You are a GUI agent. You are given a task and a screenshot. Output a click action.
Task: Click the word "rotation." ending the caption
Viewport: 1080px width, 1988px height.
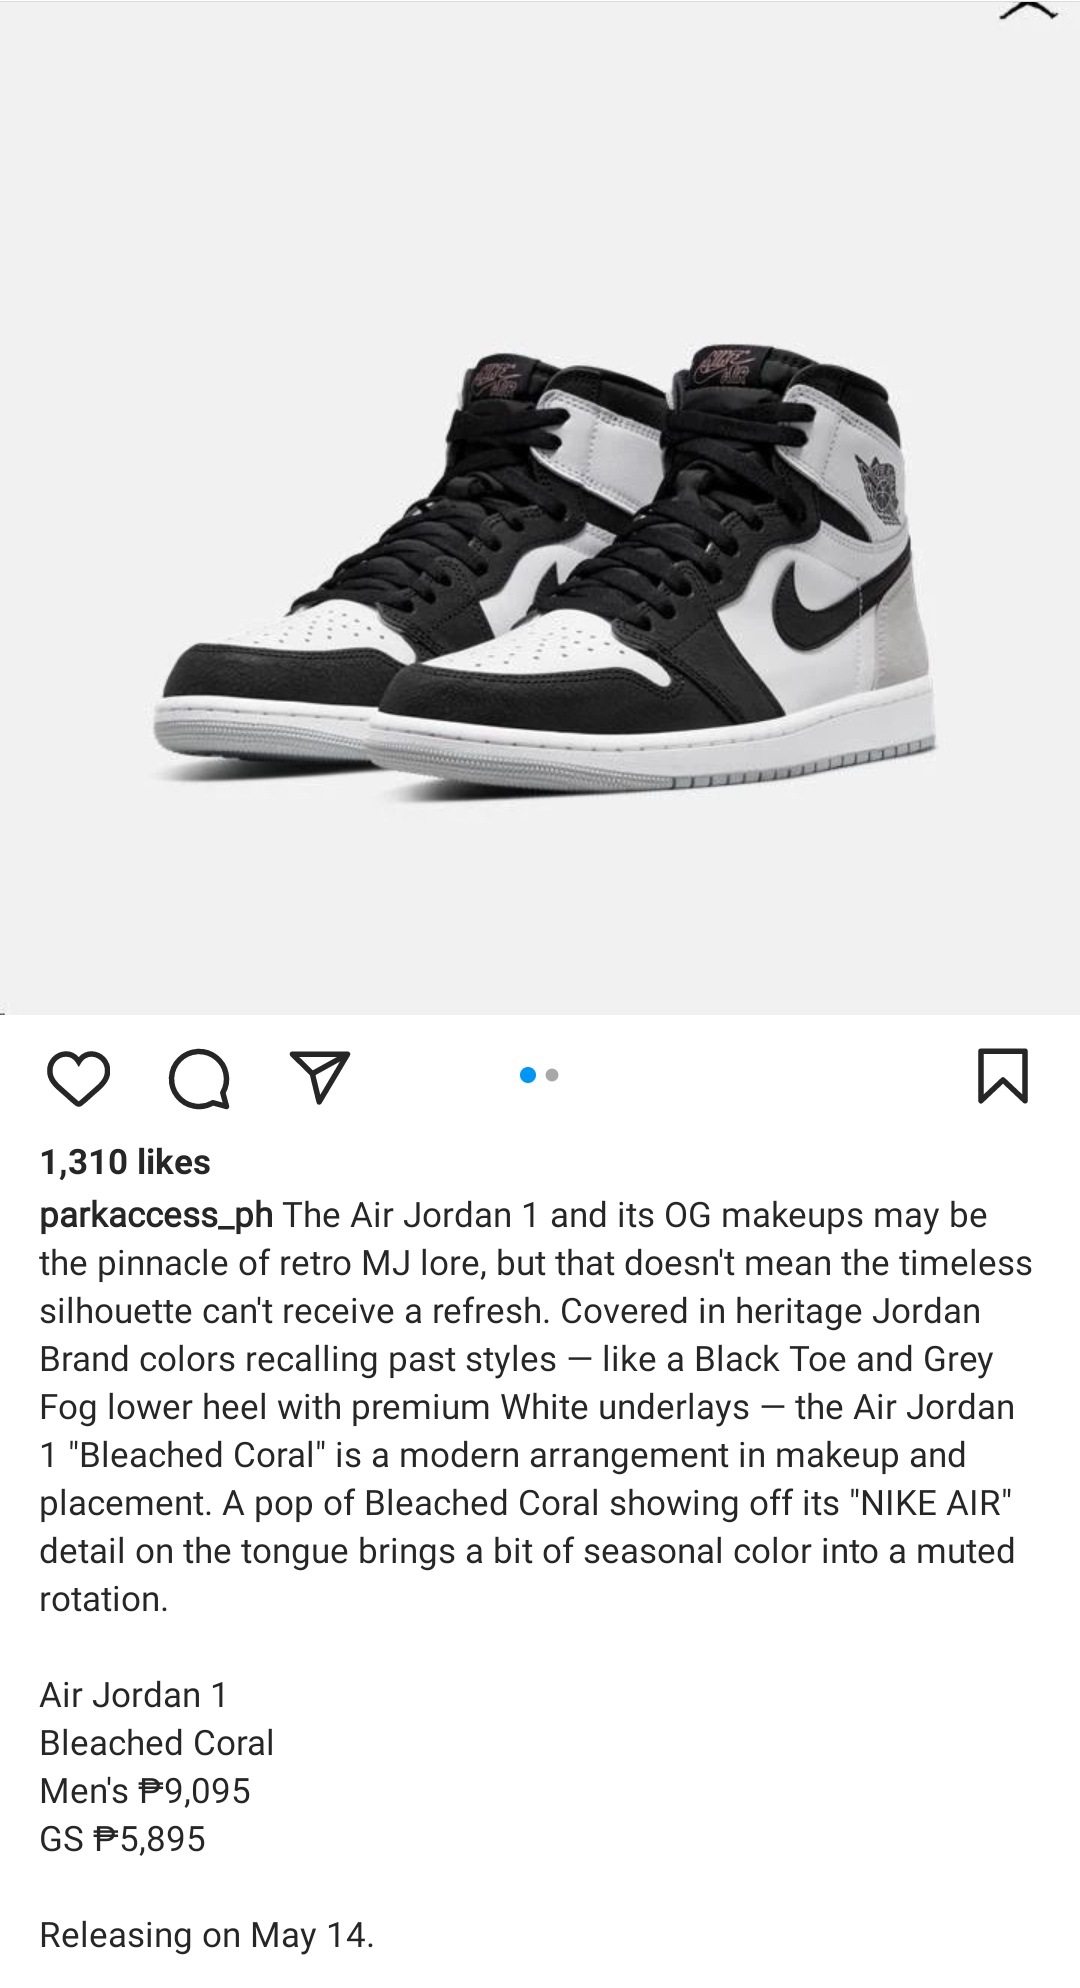[x=104, y=1600]
